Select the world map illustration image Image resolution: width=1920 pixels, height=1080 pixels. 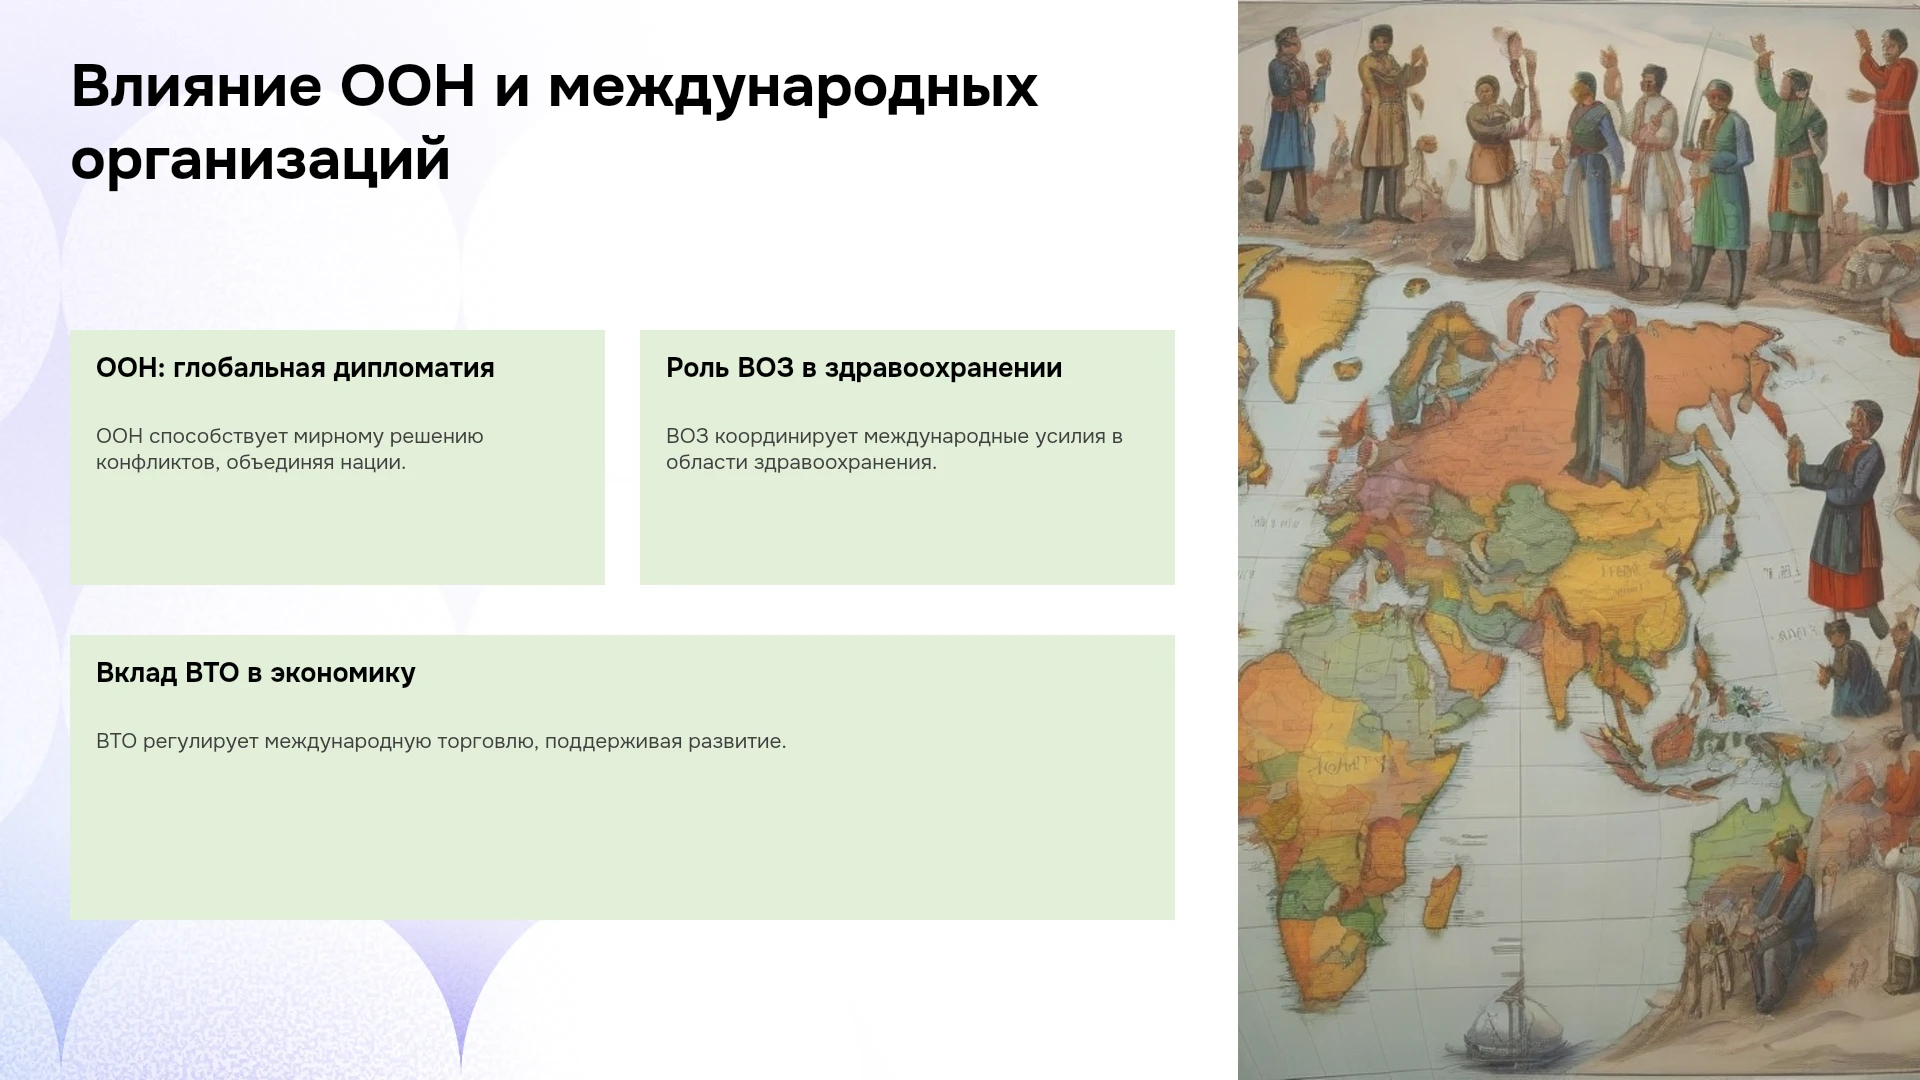pos(1579,540)
